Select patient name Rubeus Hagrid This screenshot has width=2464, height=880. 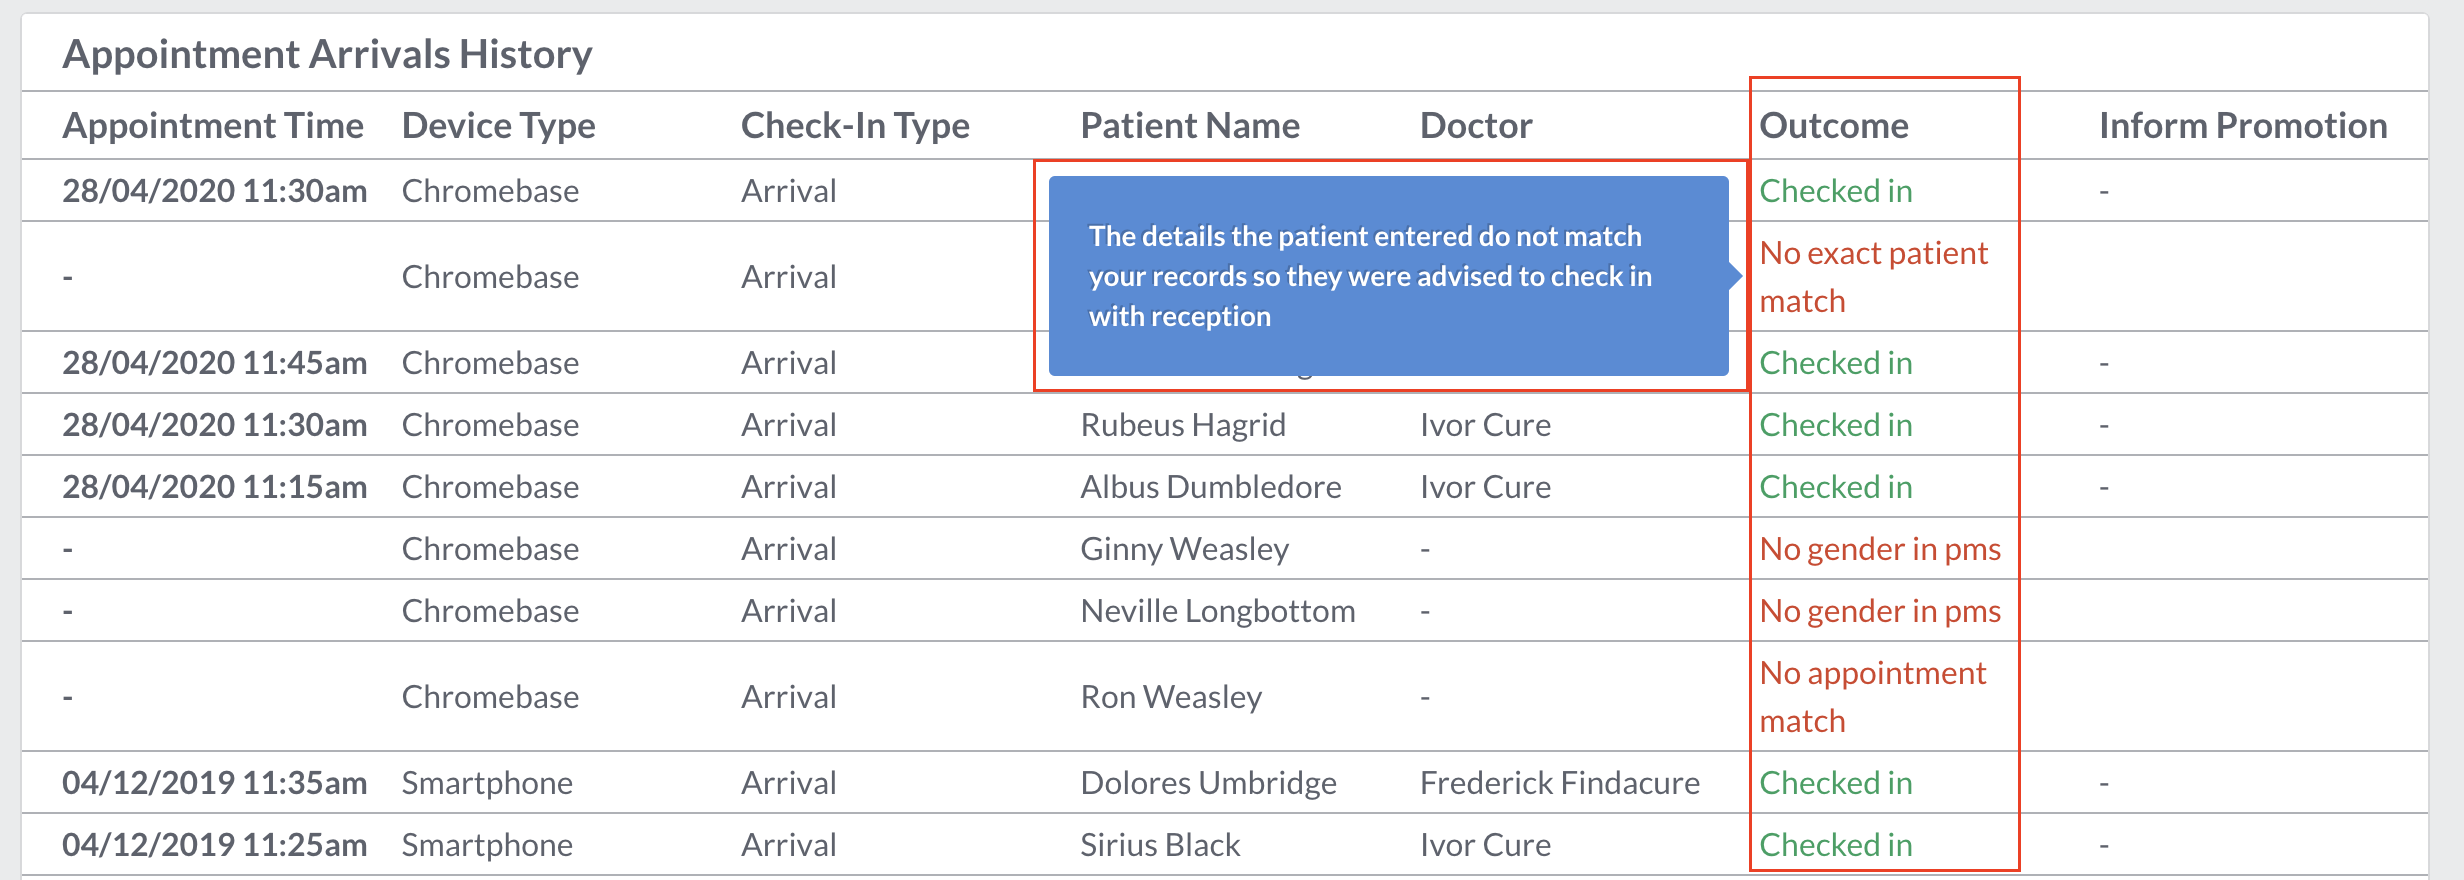(x=1183, y=425)
